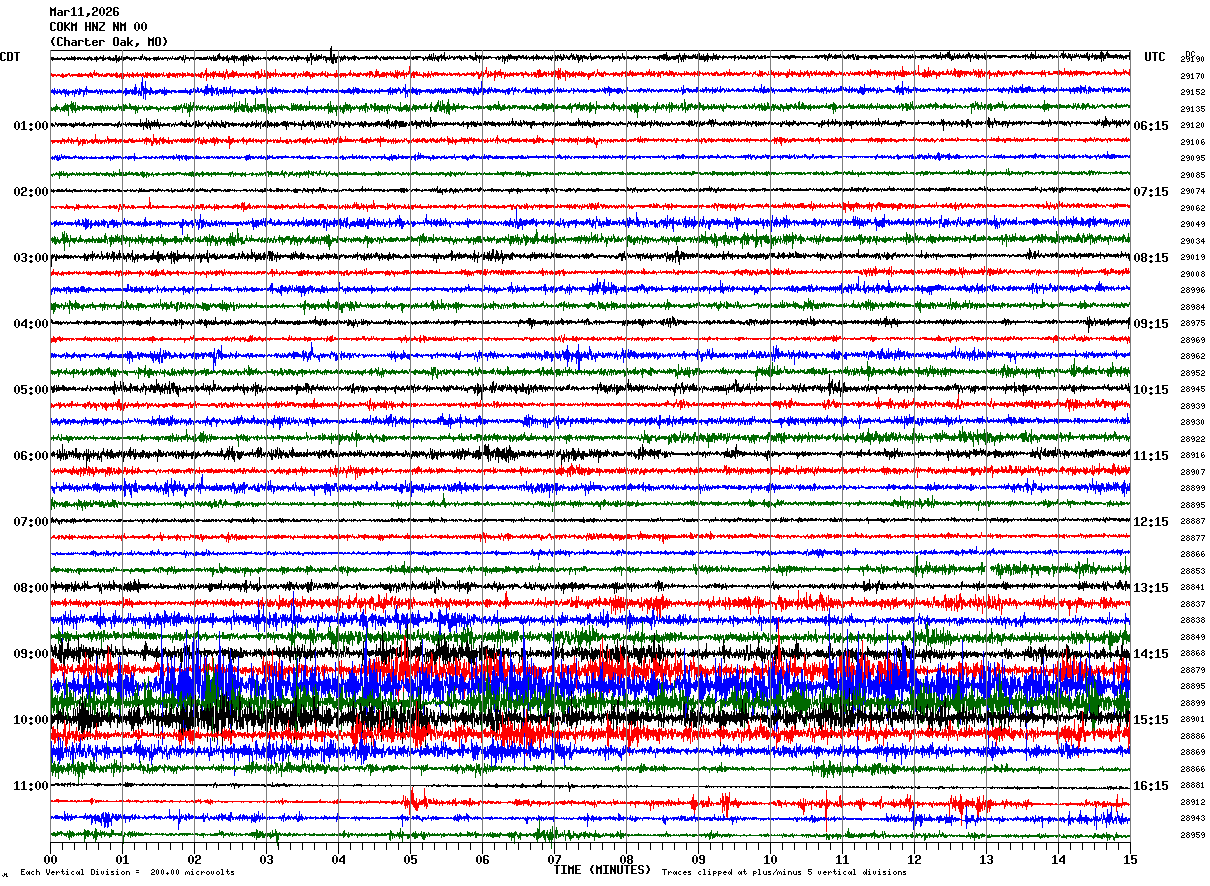1210x886 pixels.
Task: Click the DC offset value '28916'
Action: (1193, 455)
